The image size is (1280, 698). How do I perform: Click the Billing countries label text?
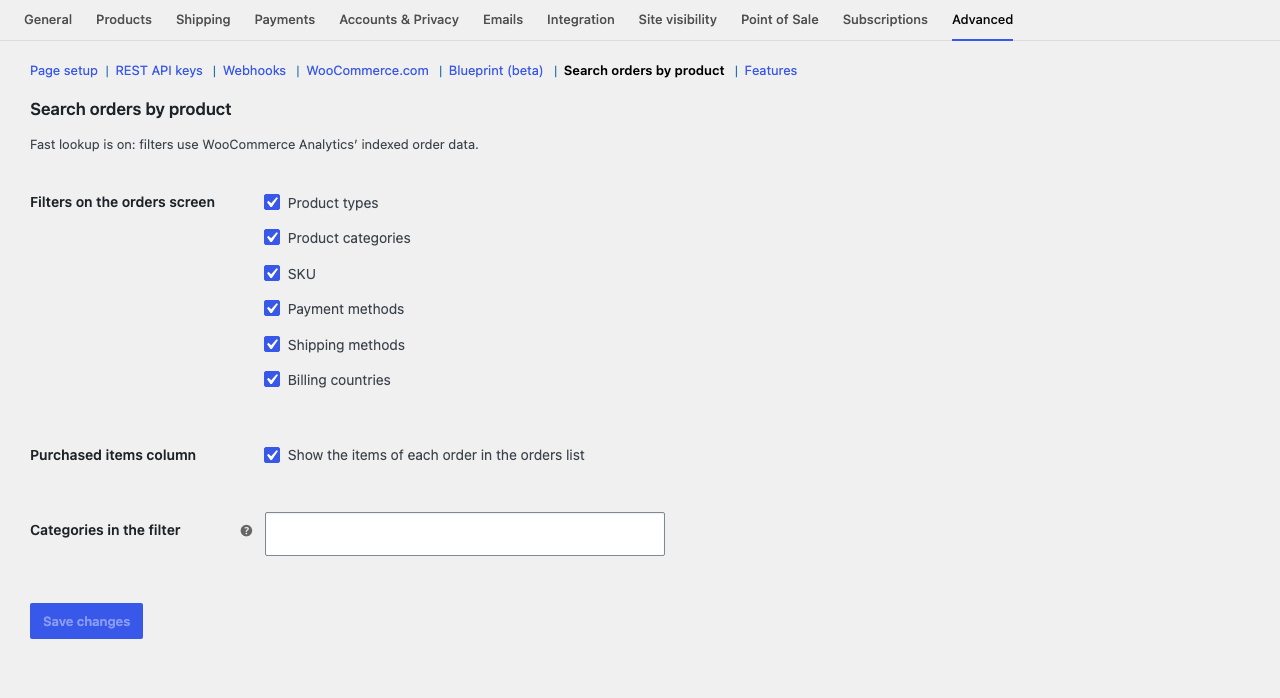pyautogui.click(x=339, y=380)
